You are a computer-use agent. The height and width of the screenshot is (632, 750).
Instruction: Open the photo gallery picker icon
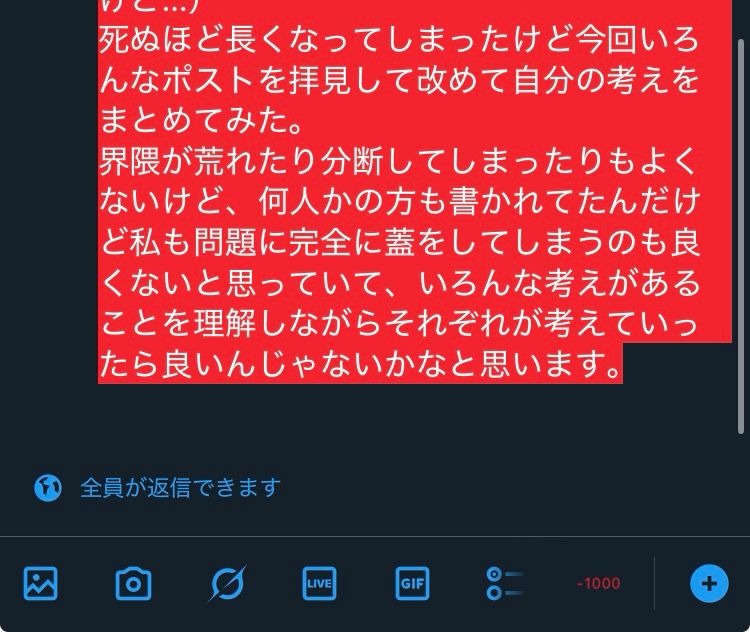click(x=41, y=583)
